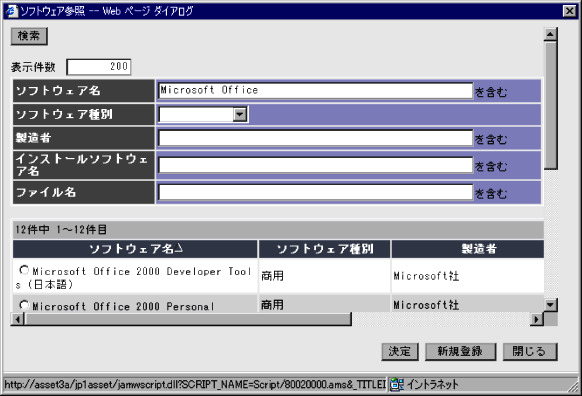Image resolution: width=582 pixels, height=396 pixels.
Task: Select radio for Microsoft Office 2000 Personal
Action: [x=24, y=305]
